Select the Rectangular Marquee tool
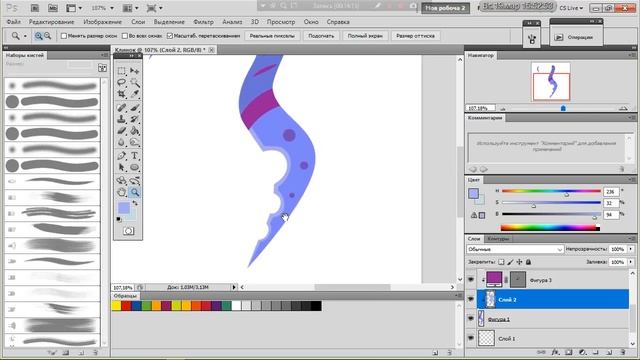This screenshot has width=640, height=360. point(122,71)
